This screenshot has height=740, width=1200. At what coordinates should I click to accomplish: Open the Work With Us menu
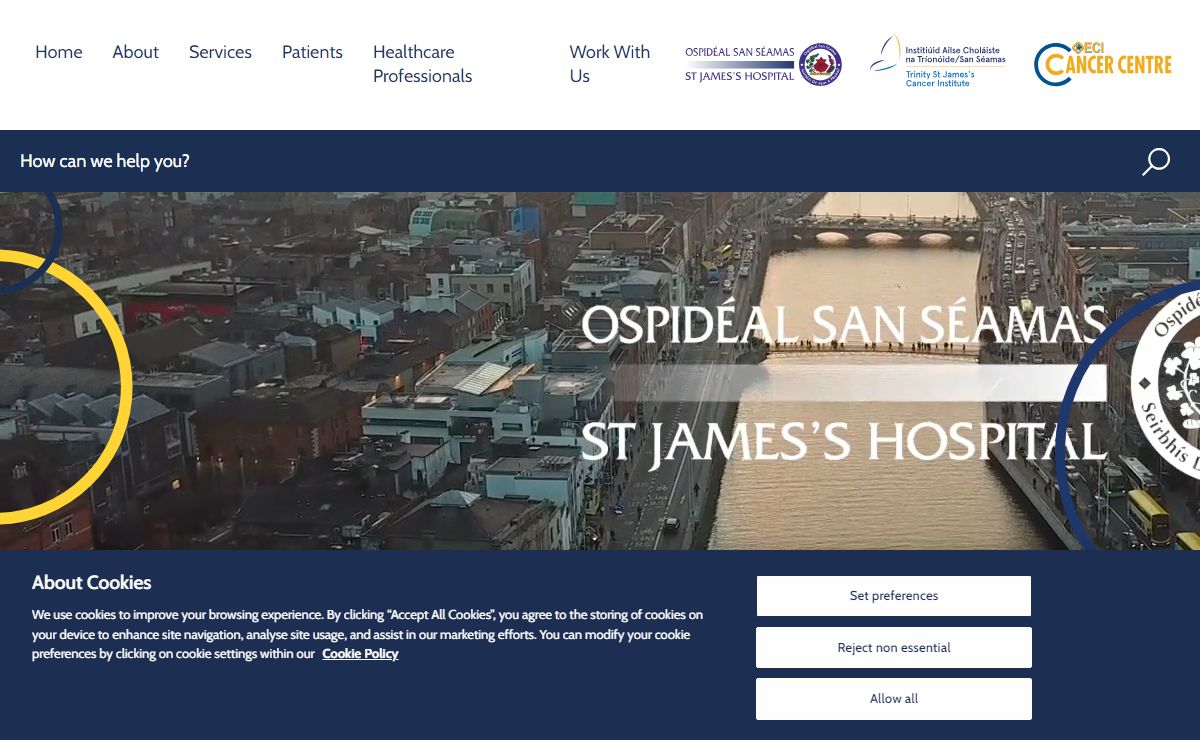coord(610,64)
